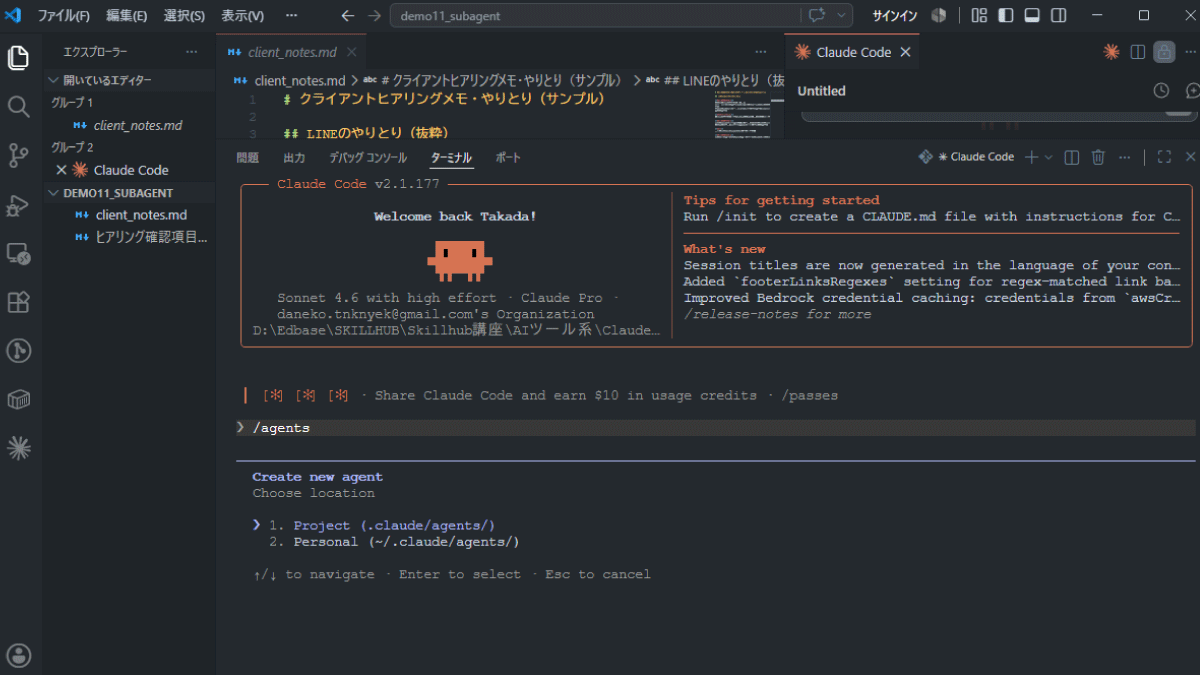Open the Run and Debug view
The height and width of the screenshot is (675, 1200).
click(18, 204)
